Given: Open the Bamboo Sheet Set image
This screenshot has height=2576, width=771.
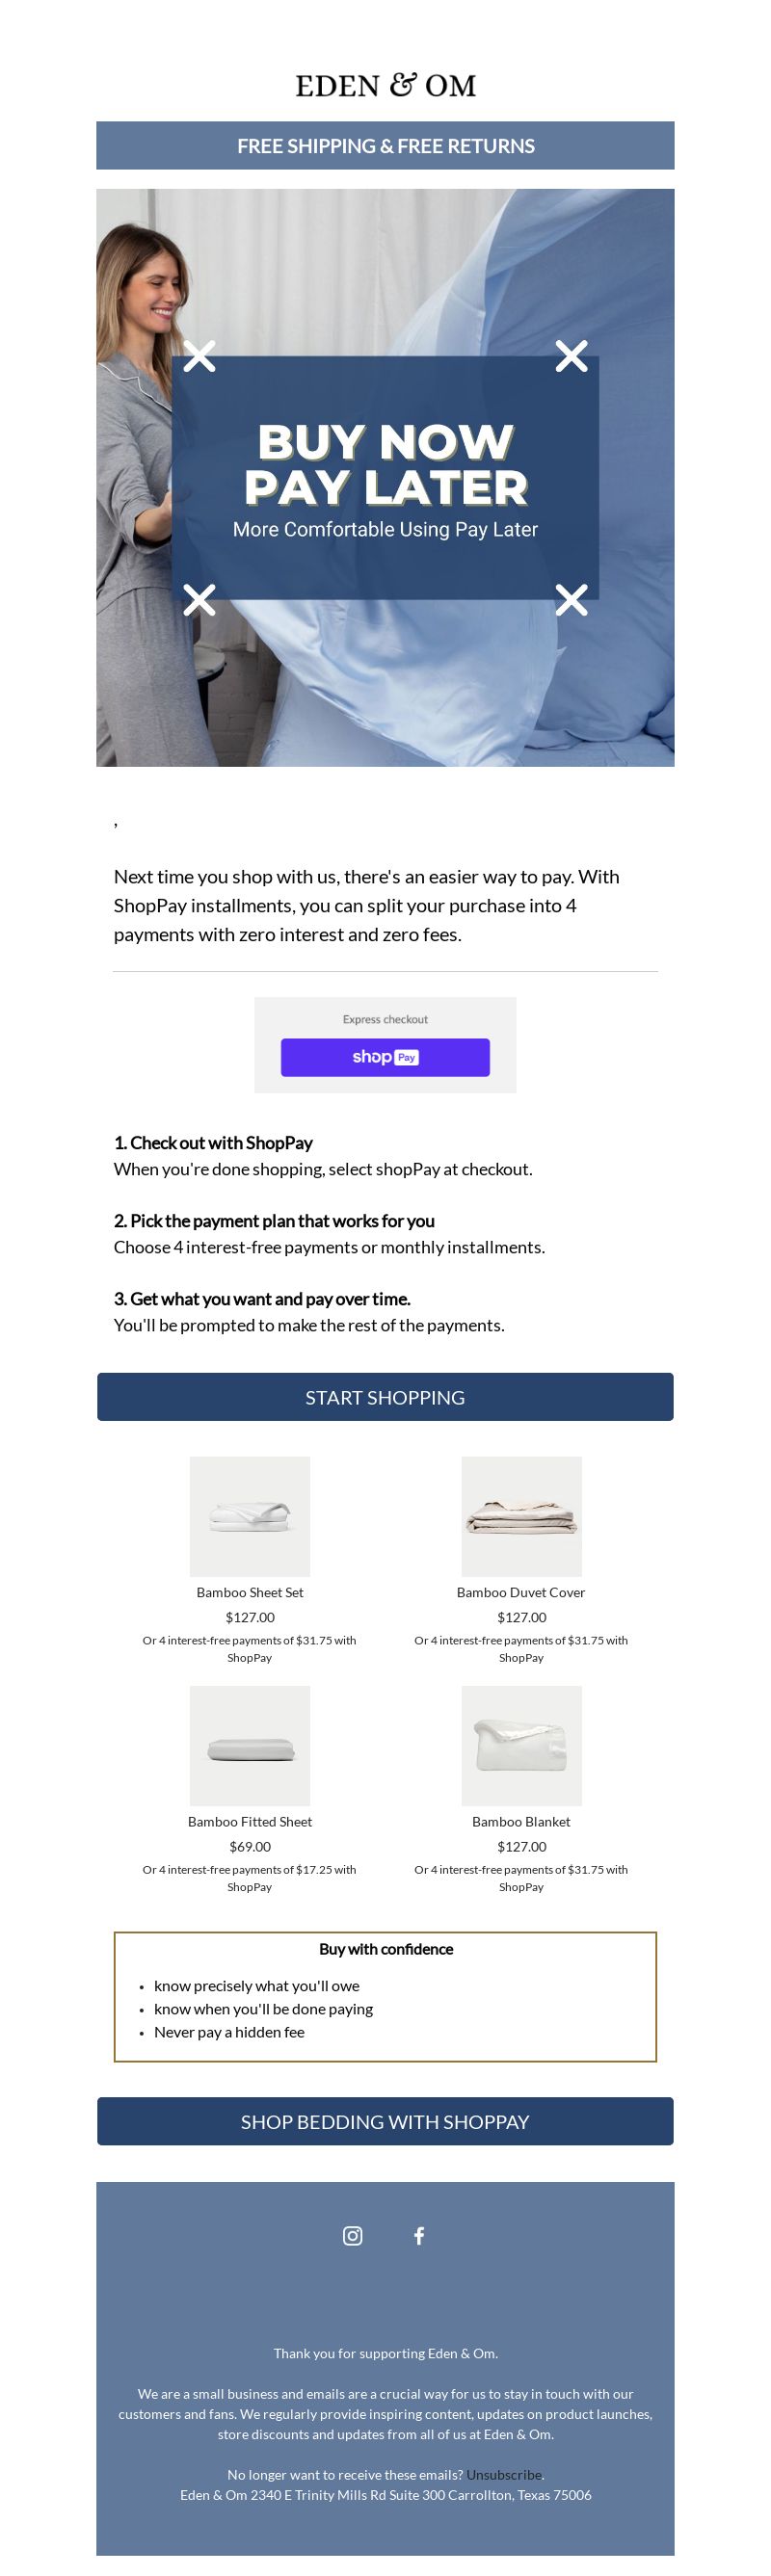Looking at the screenshot, I should click(250, 1516).
